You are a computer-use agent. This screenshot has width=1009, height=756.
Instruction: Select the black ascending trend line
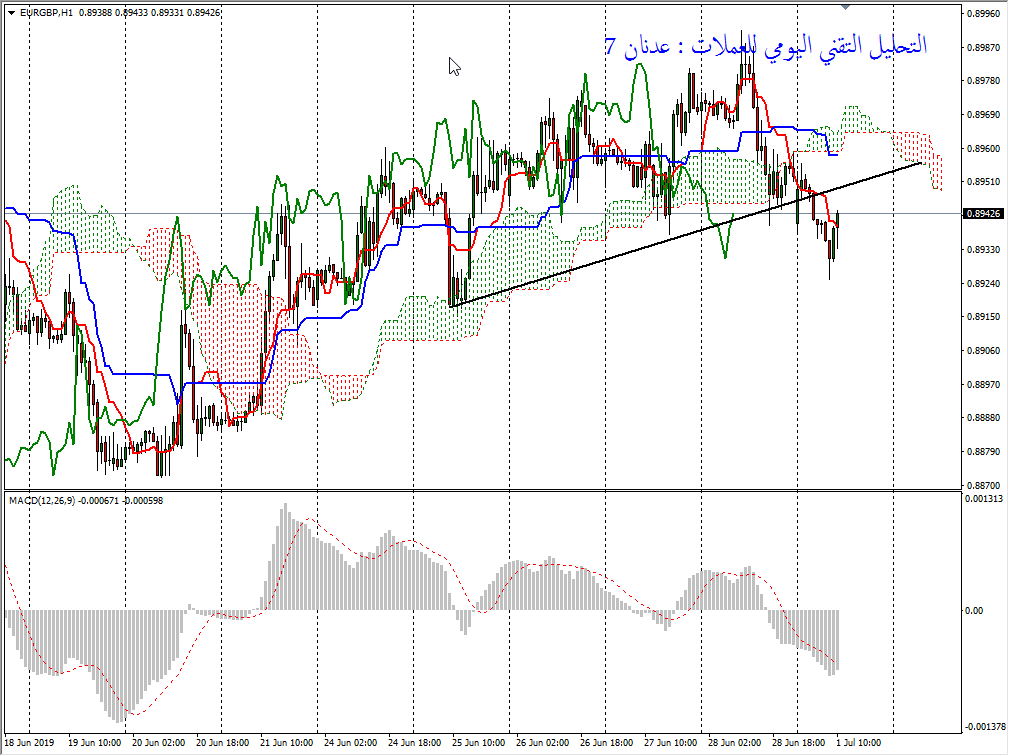coord(687,235)
